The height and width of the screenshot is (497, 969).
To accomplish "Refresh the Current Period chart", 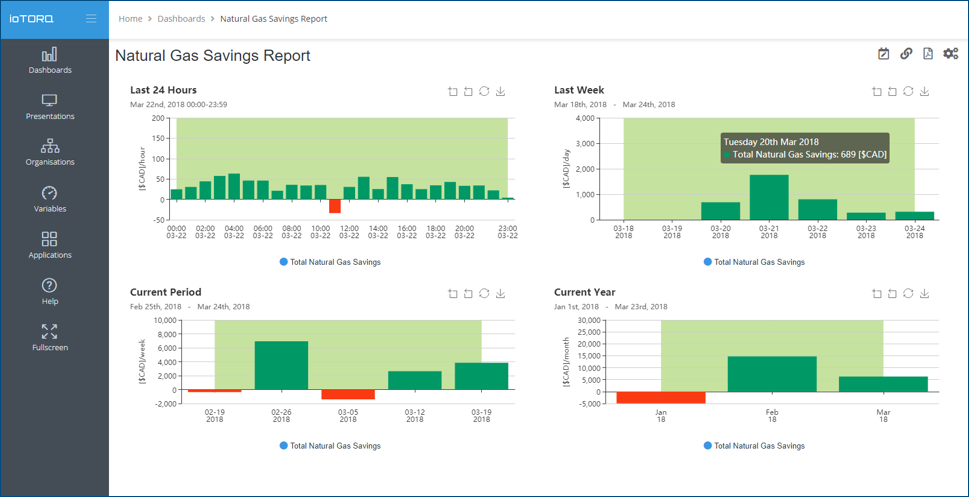I will (484, 294).
